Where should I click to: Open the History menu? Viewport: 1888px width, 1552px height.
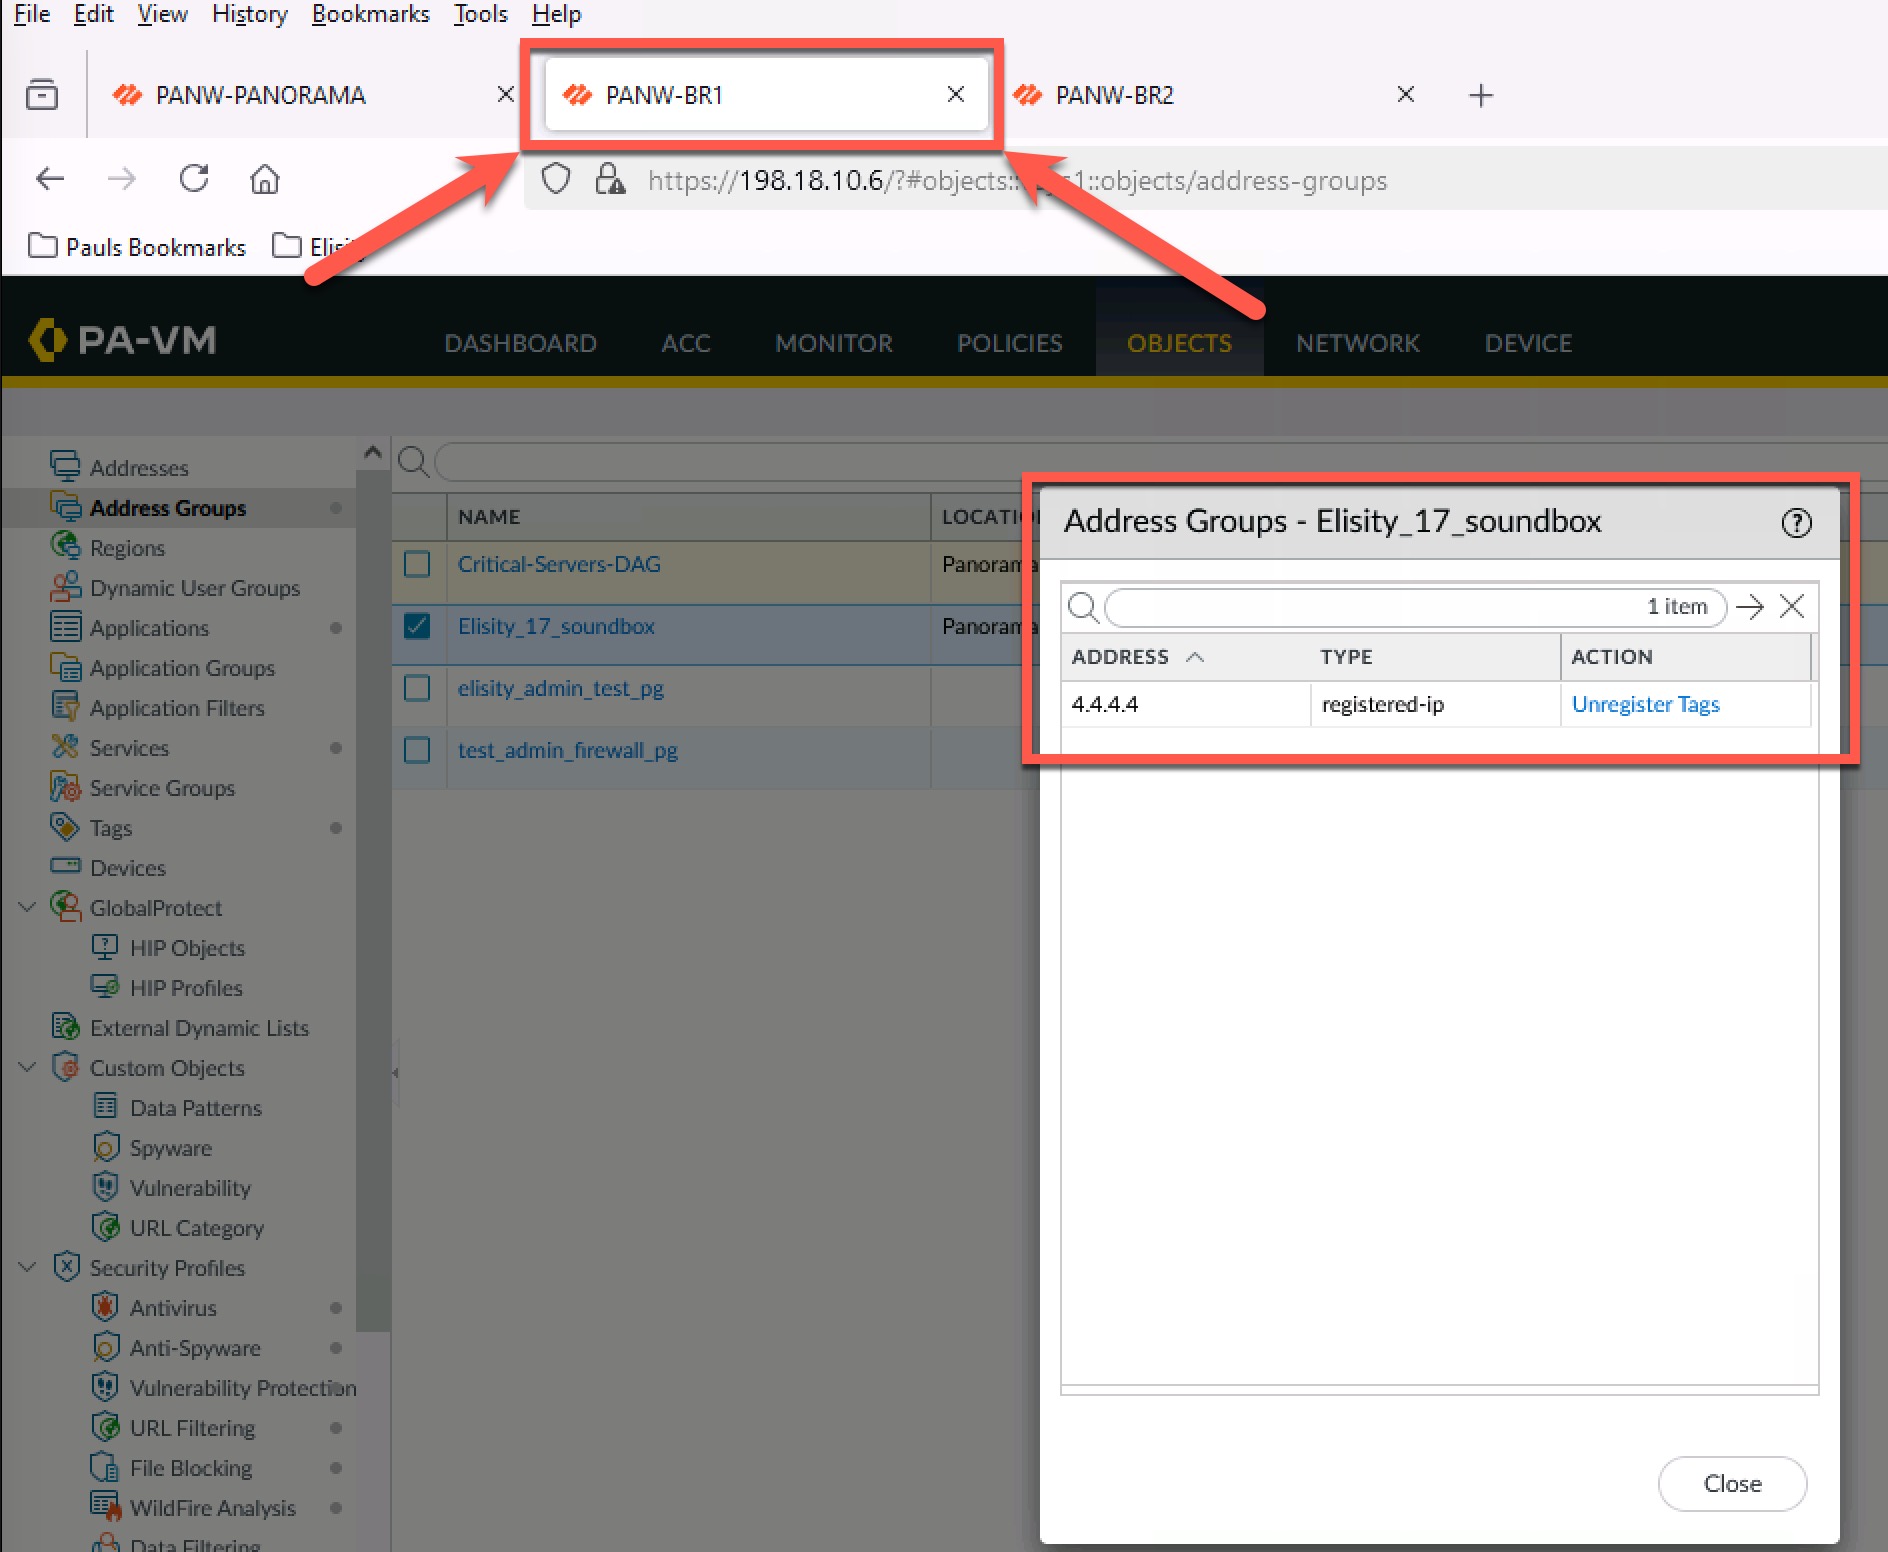(249, 14)
